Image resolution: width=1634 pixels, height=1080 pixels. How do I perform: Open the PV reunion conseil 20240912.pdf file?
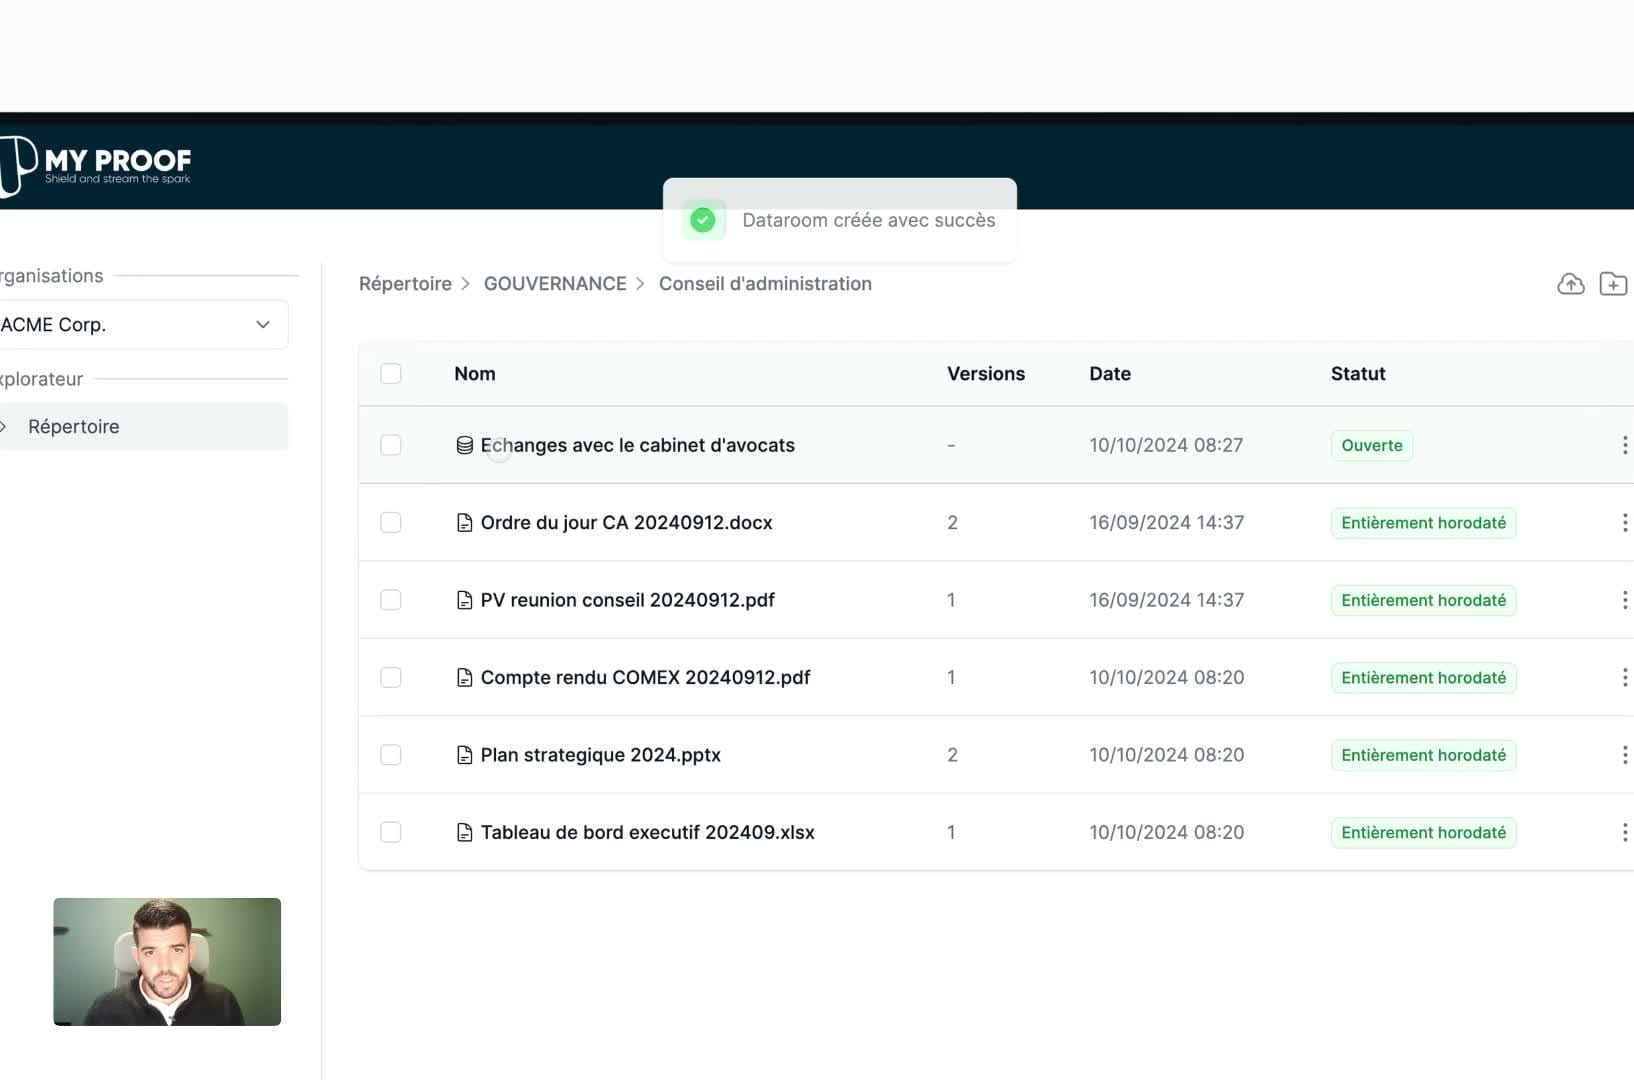coord(627,600)
